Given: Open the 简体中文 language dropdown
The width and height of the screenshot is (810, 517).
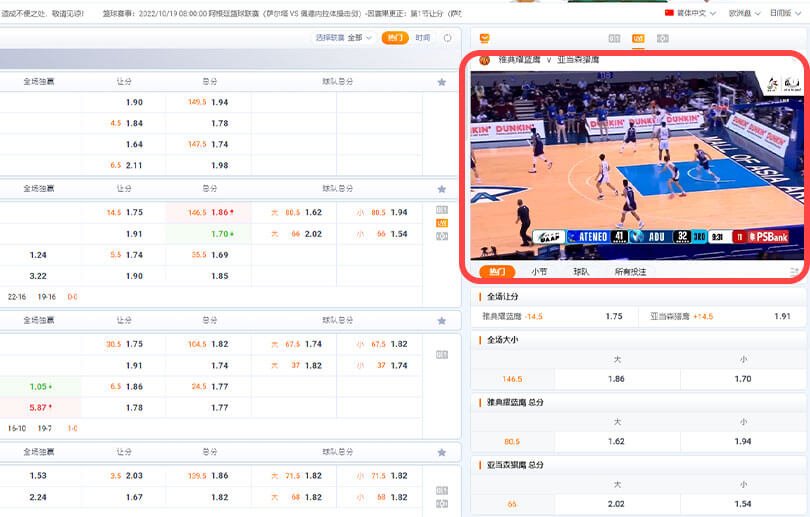Looking at the screenshot, I should 696,13.
